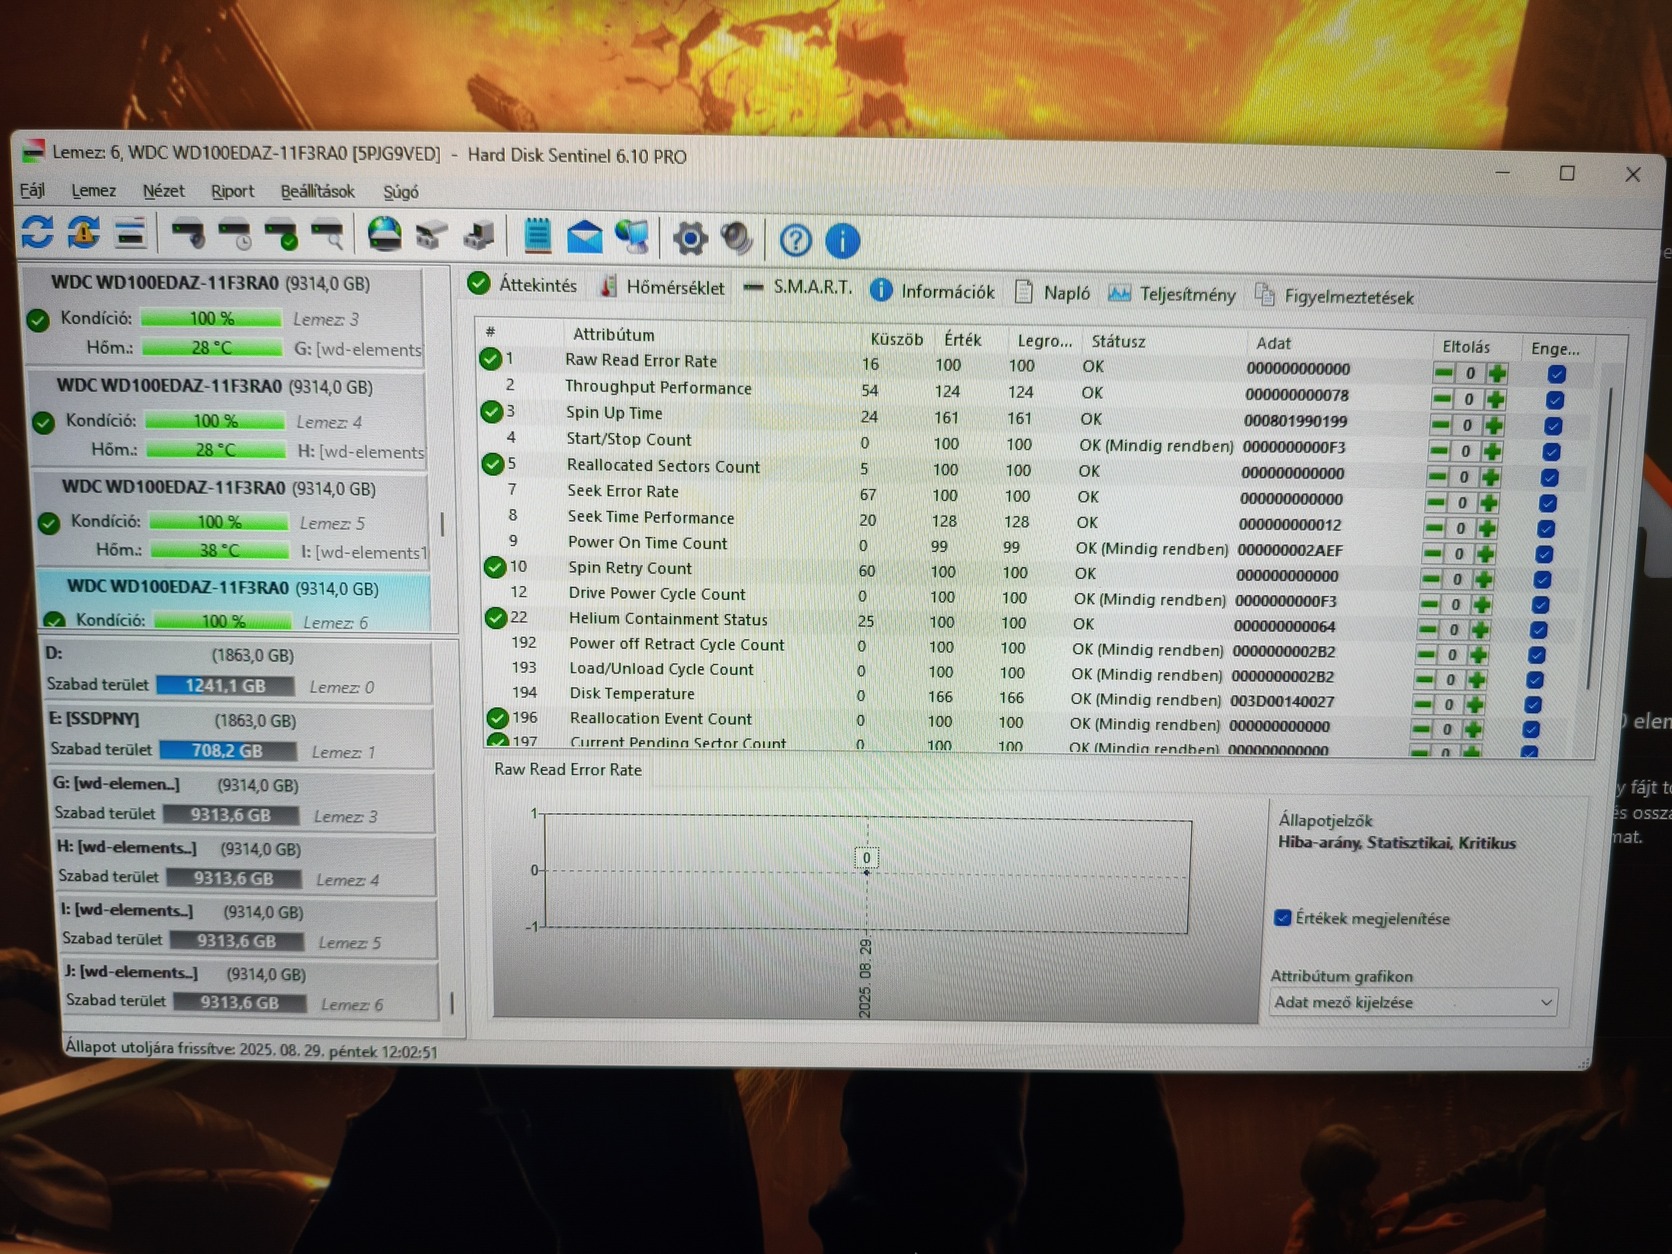This screenshot has height=1254, width=1672.
Task: Open the Fájl menu
Action: tap(32, 189)
